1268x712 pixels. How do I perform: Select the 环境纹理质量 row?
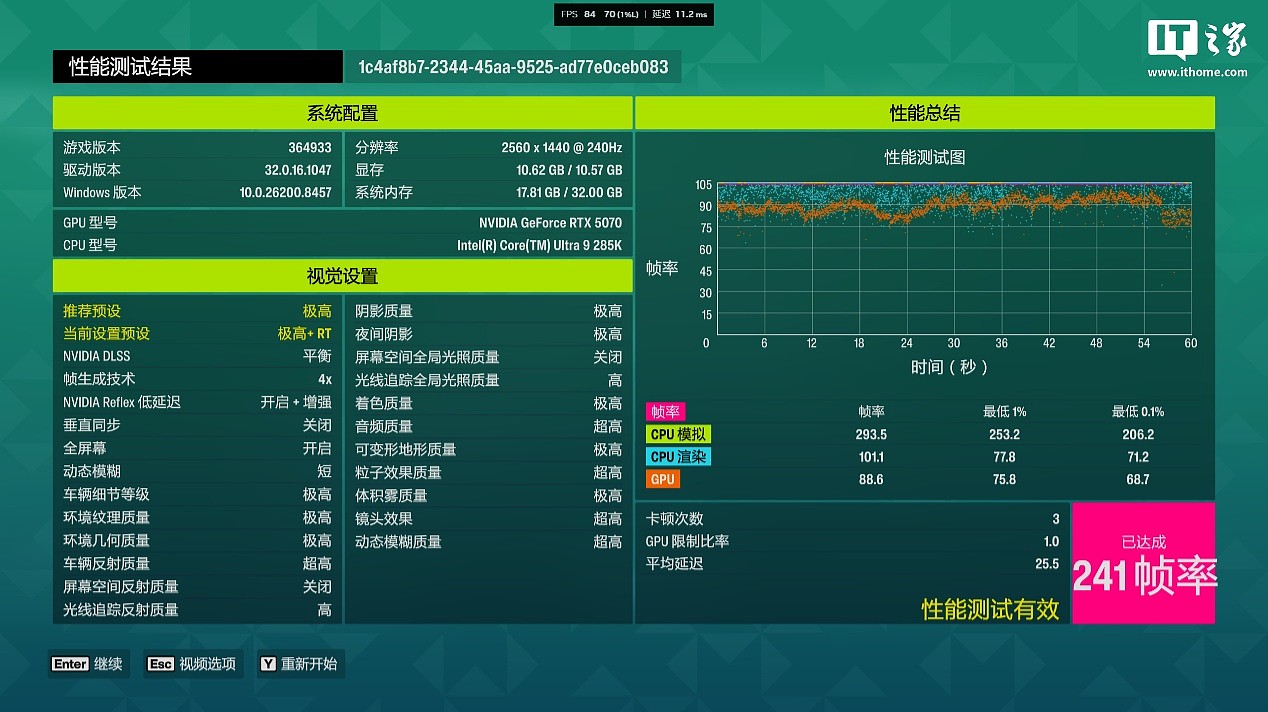click(x=197, y=518)
